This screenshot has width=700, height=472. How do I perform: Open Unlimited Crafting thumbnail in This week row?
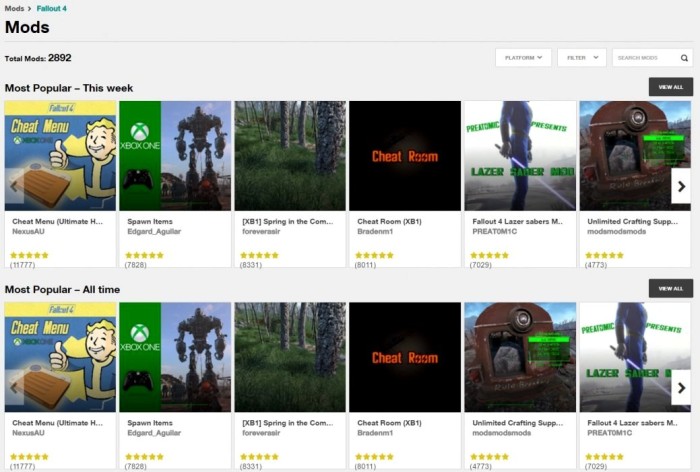point(635,156)
